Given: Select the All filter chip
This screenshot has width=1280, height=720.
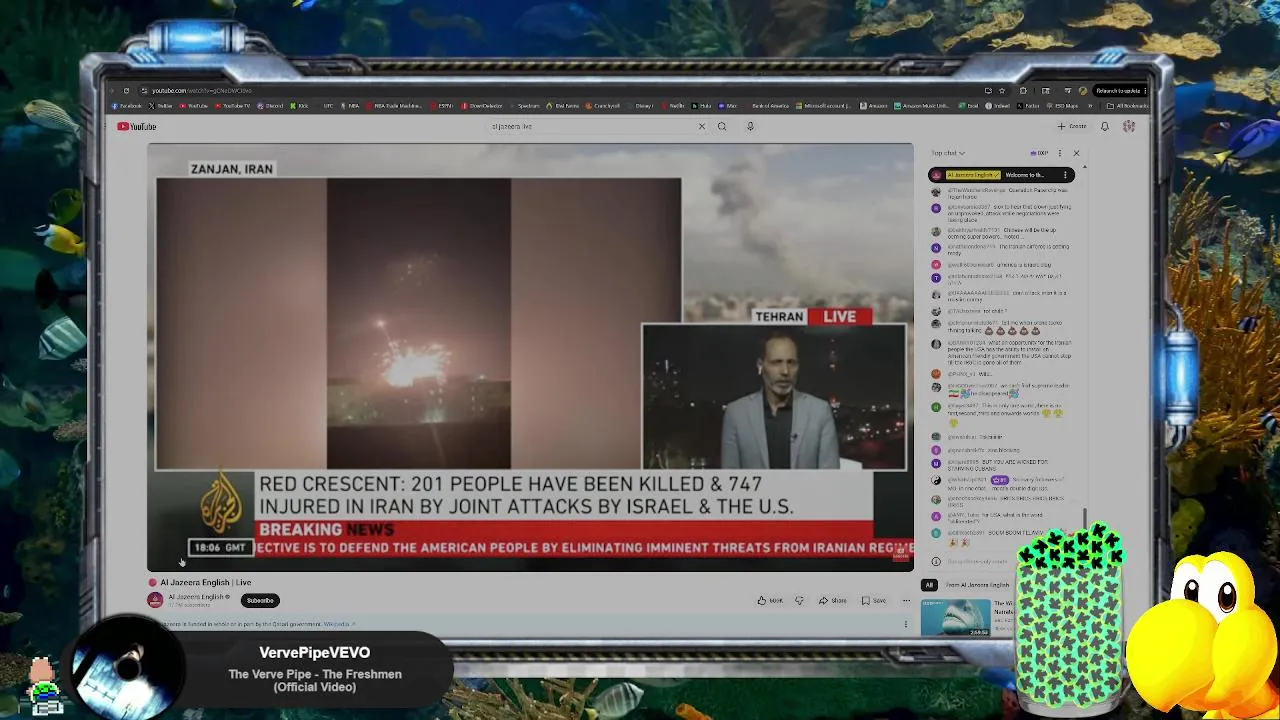Looking at the screenshot, I should click(x=929, y=585).
